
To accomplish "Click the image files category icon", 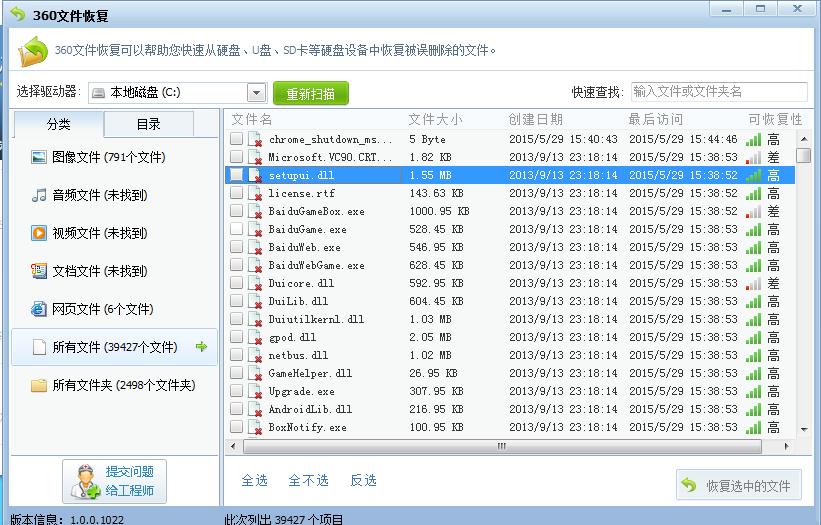I will 39,157.
